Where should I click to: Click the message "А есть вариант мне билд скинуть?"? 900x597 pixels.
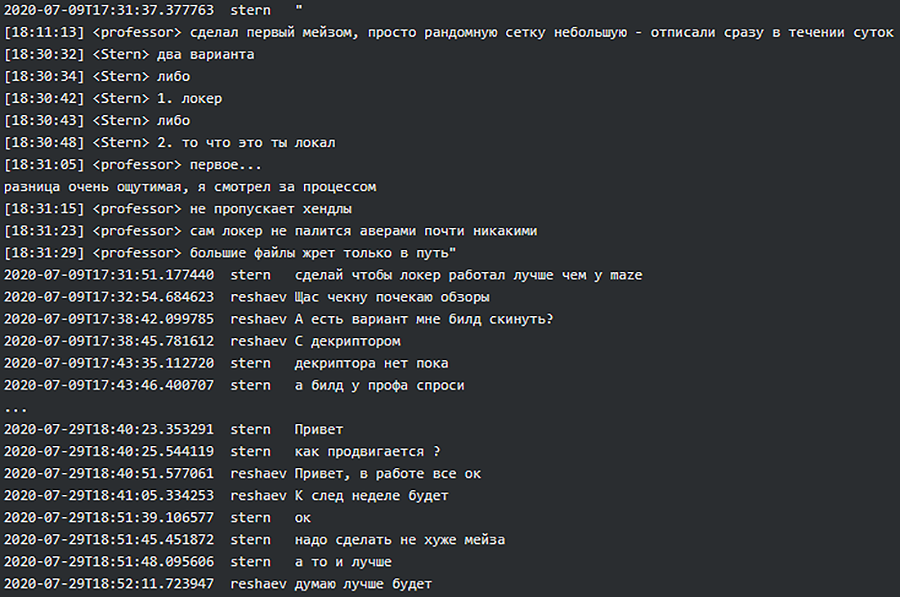coord(424,319)
